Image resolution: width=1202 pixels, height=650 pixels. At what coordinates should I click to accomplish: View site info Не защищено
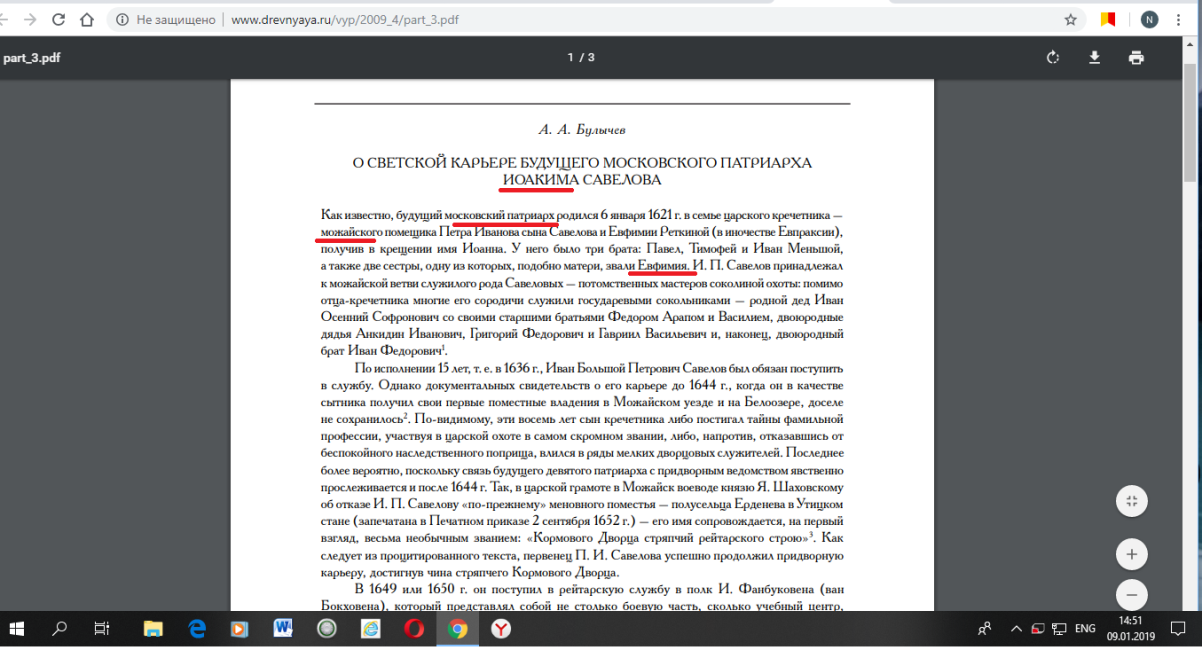[x=167, y=19]
